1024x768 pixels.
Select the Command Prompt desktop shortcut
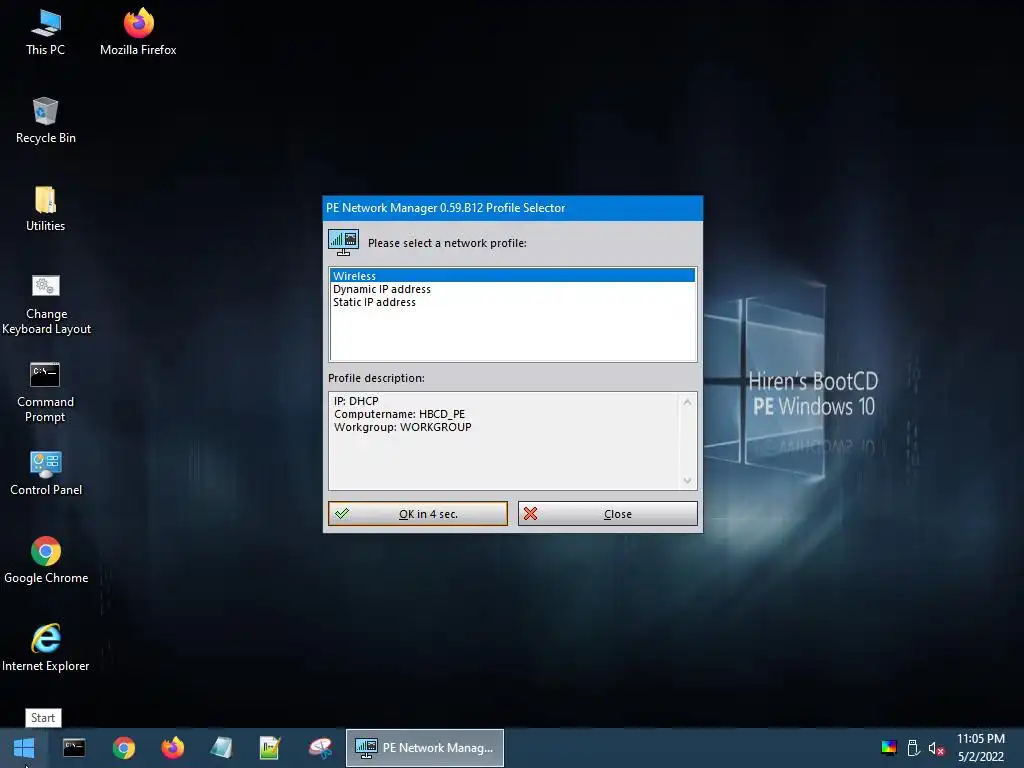pos(45,392)
